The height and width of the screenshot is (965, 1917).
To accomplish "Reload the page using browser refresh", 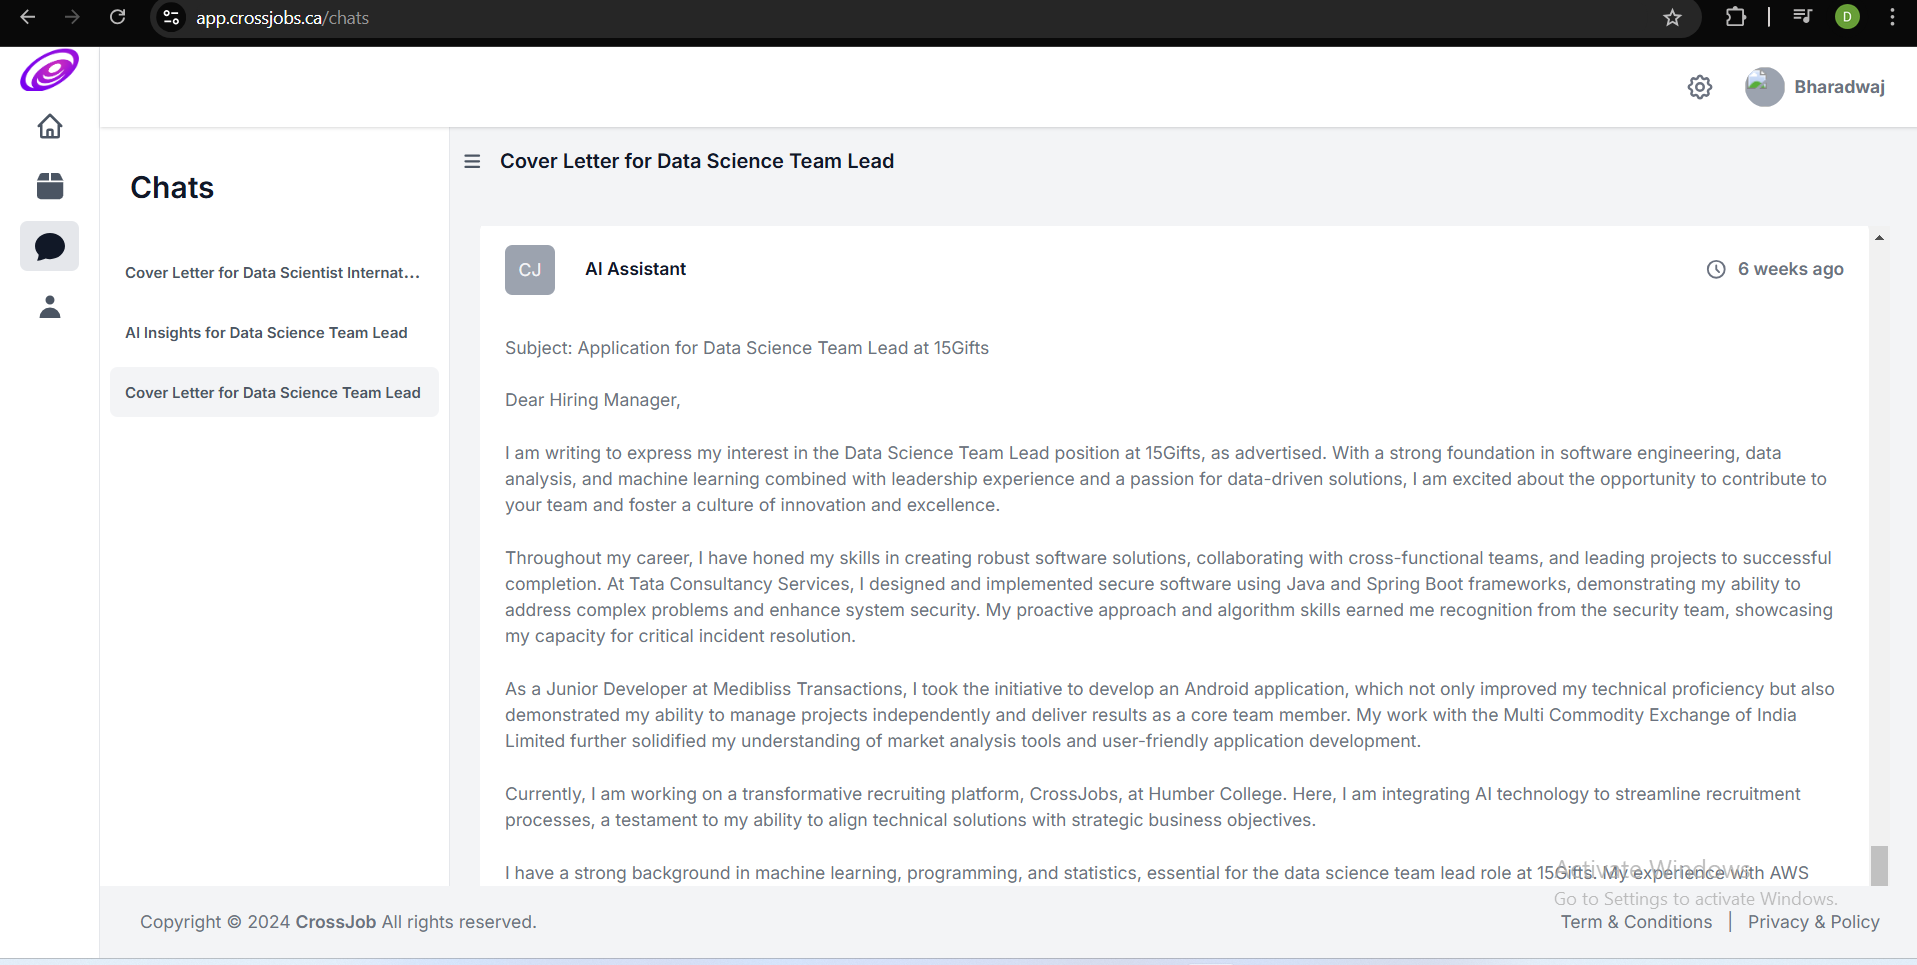I will coord(117,18).
